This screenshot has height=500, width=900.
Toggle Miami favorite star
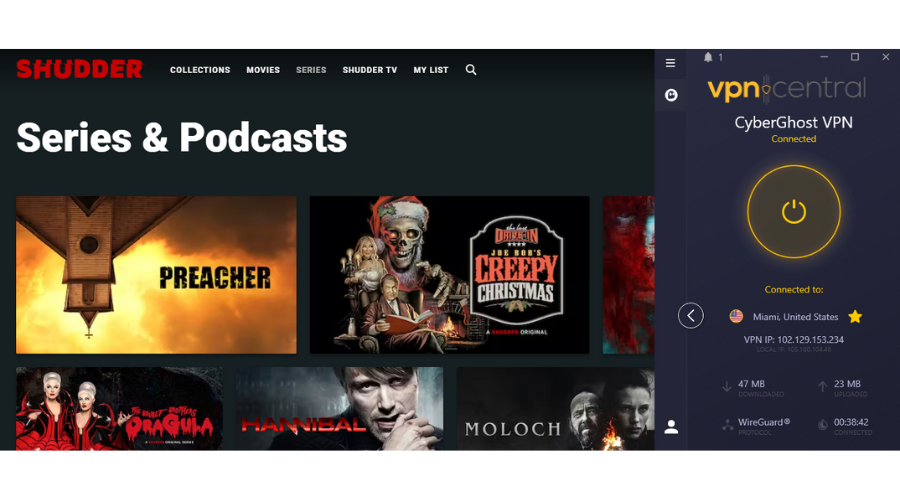pos(855,316)
